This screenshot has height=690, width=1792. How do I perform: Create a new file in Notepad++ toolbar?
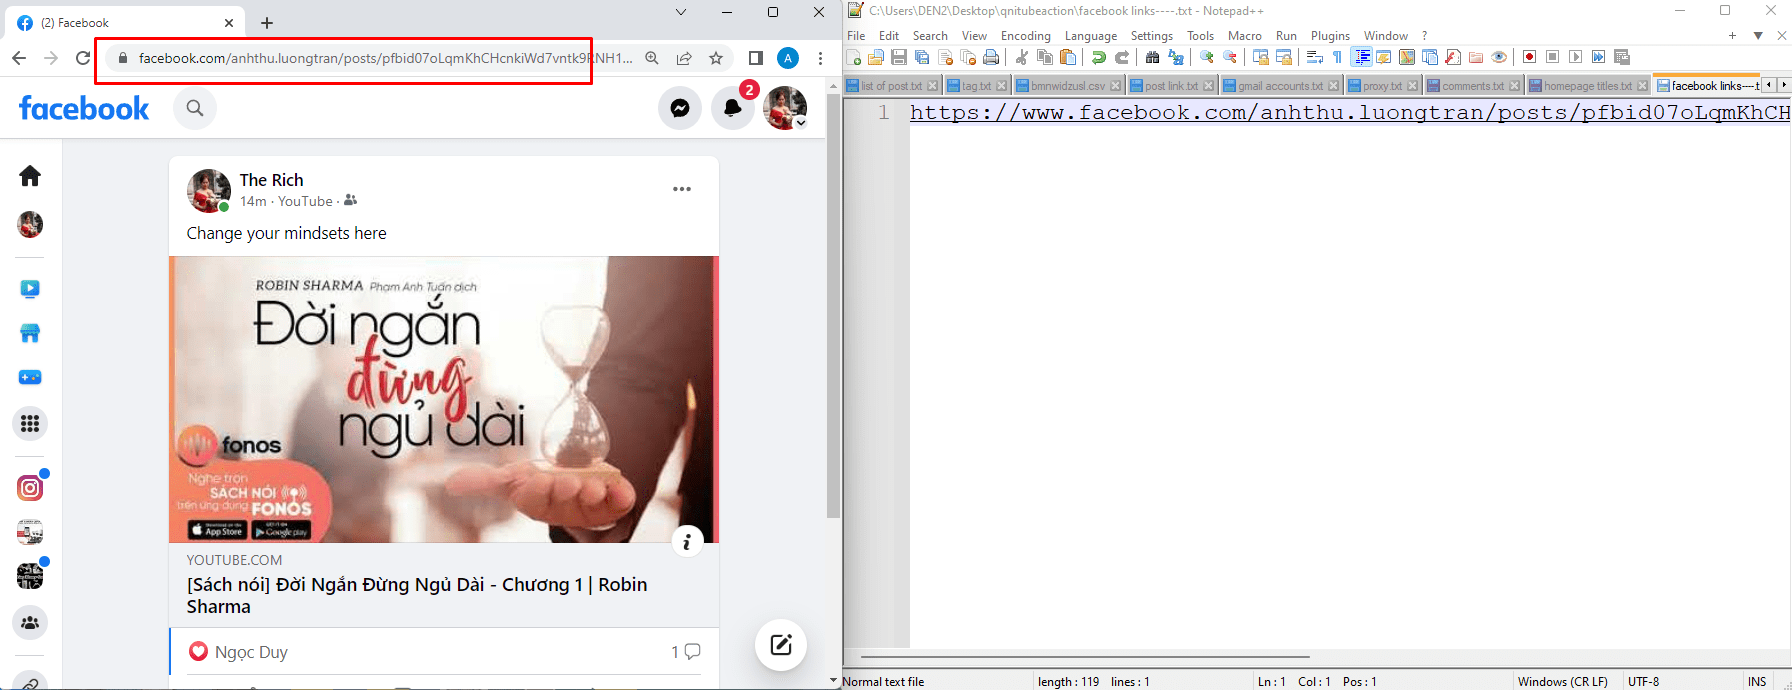pos(853,57)
